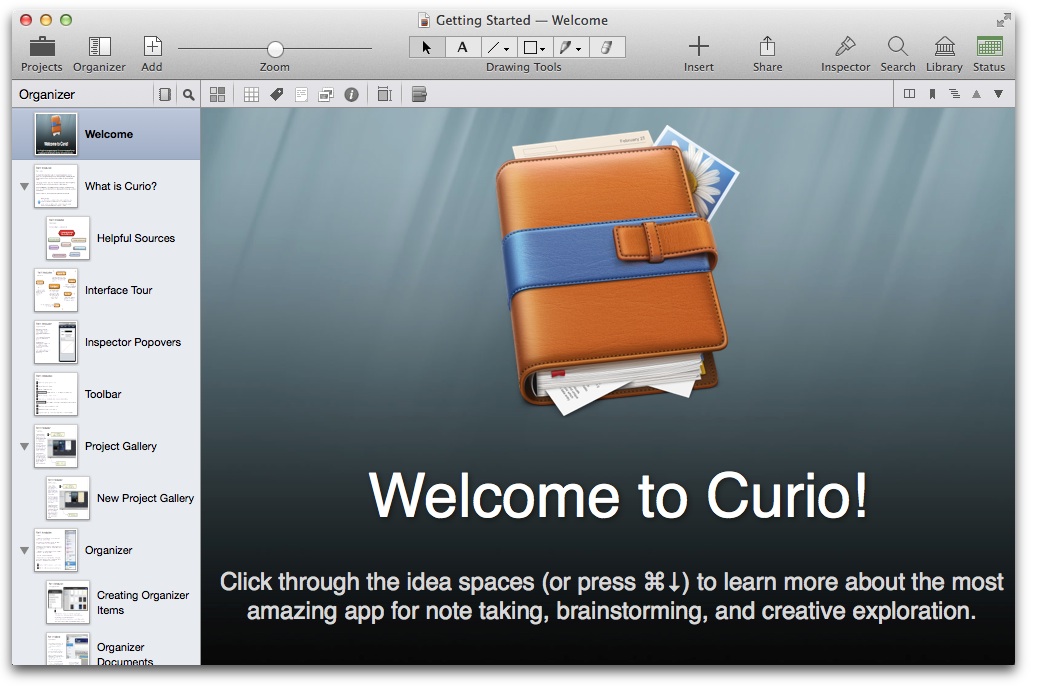Click the dimension frame icon
Screen dimensions: 1038x686
coord(385,95)
